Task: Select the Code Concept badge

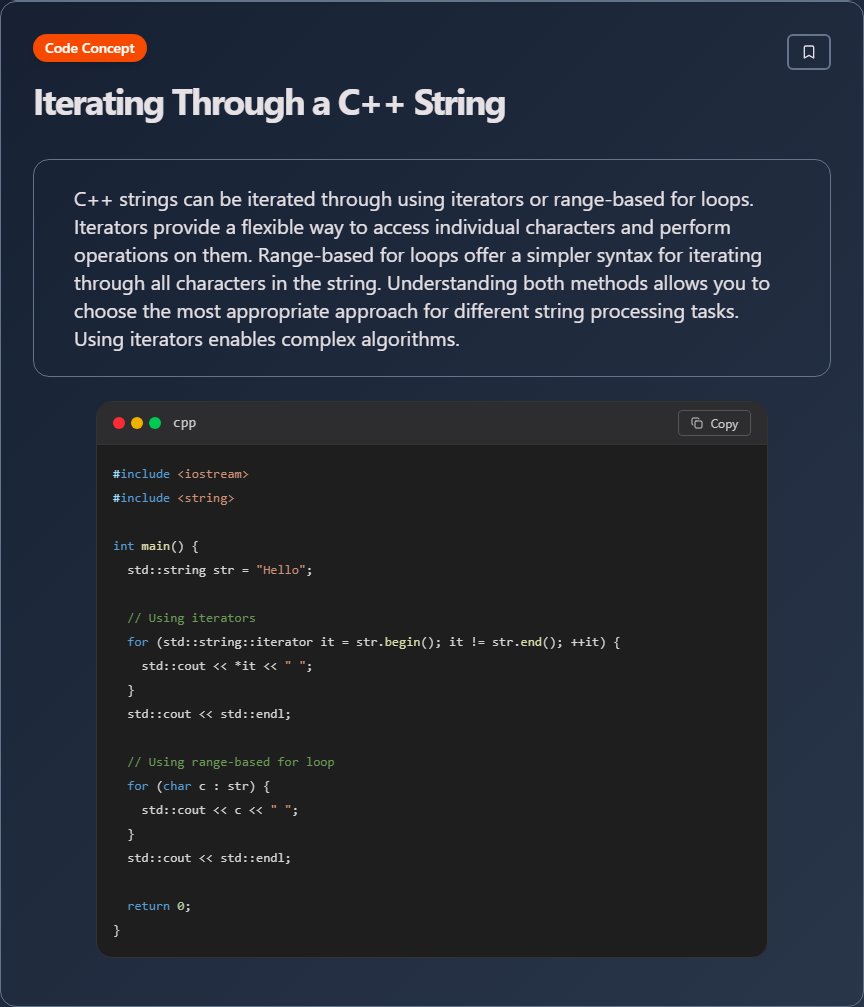Action: pyautogui.click(x=90, y=48)
